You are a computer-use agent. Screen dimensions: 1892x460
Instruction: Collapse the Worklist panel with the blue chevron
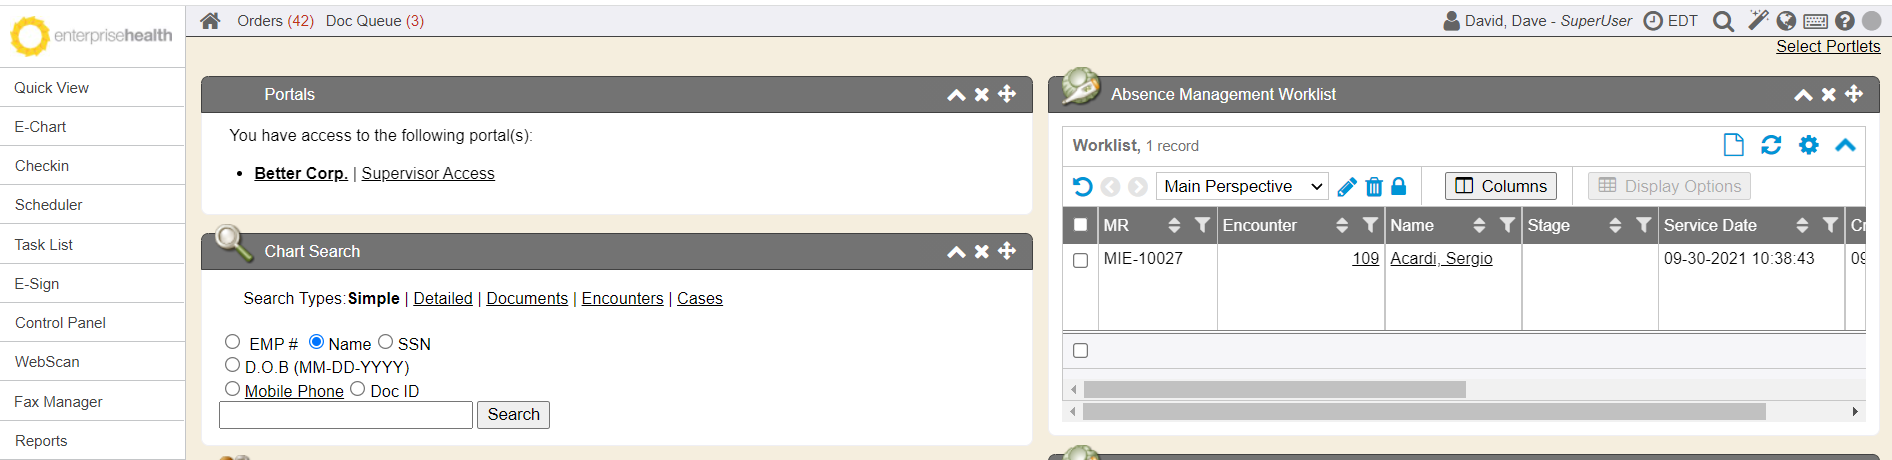tap(1845, 145)
